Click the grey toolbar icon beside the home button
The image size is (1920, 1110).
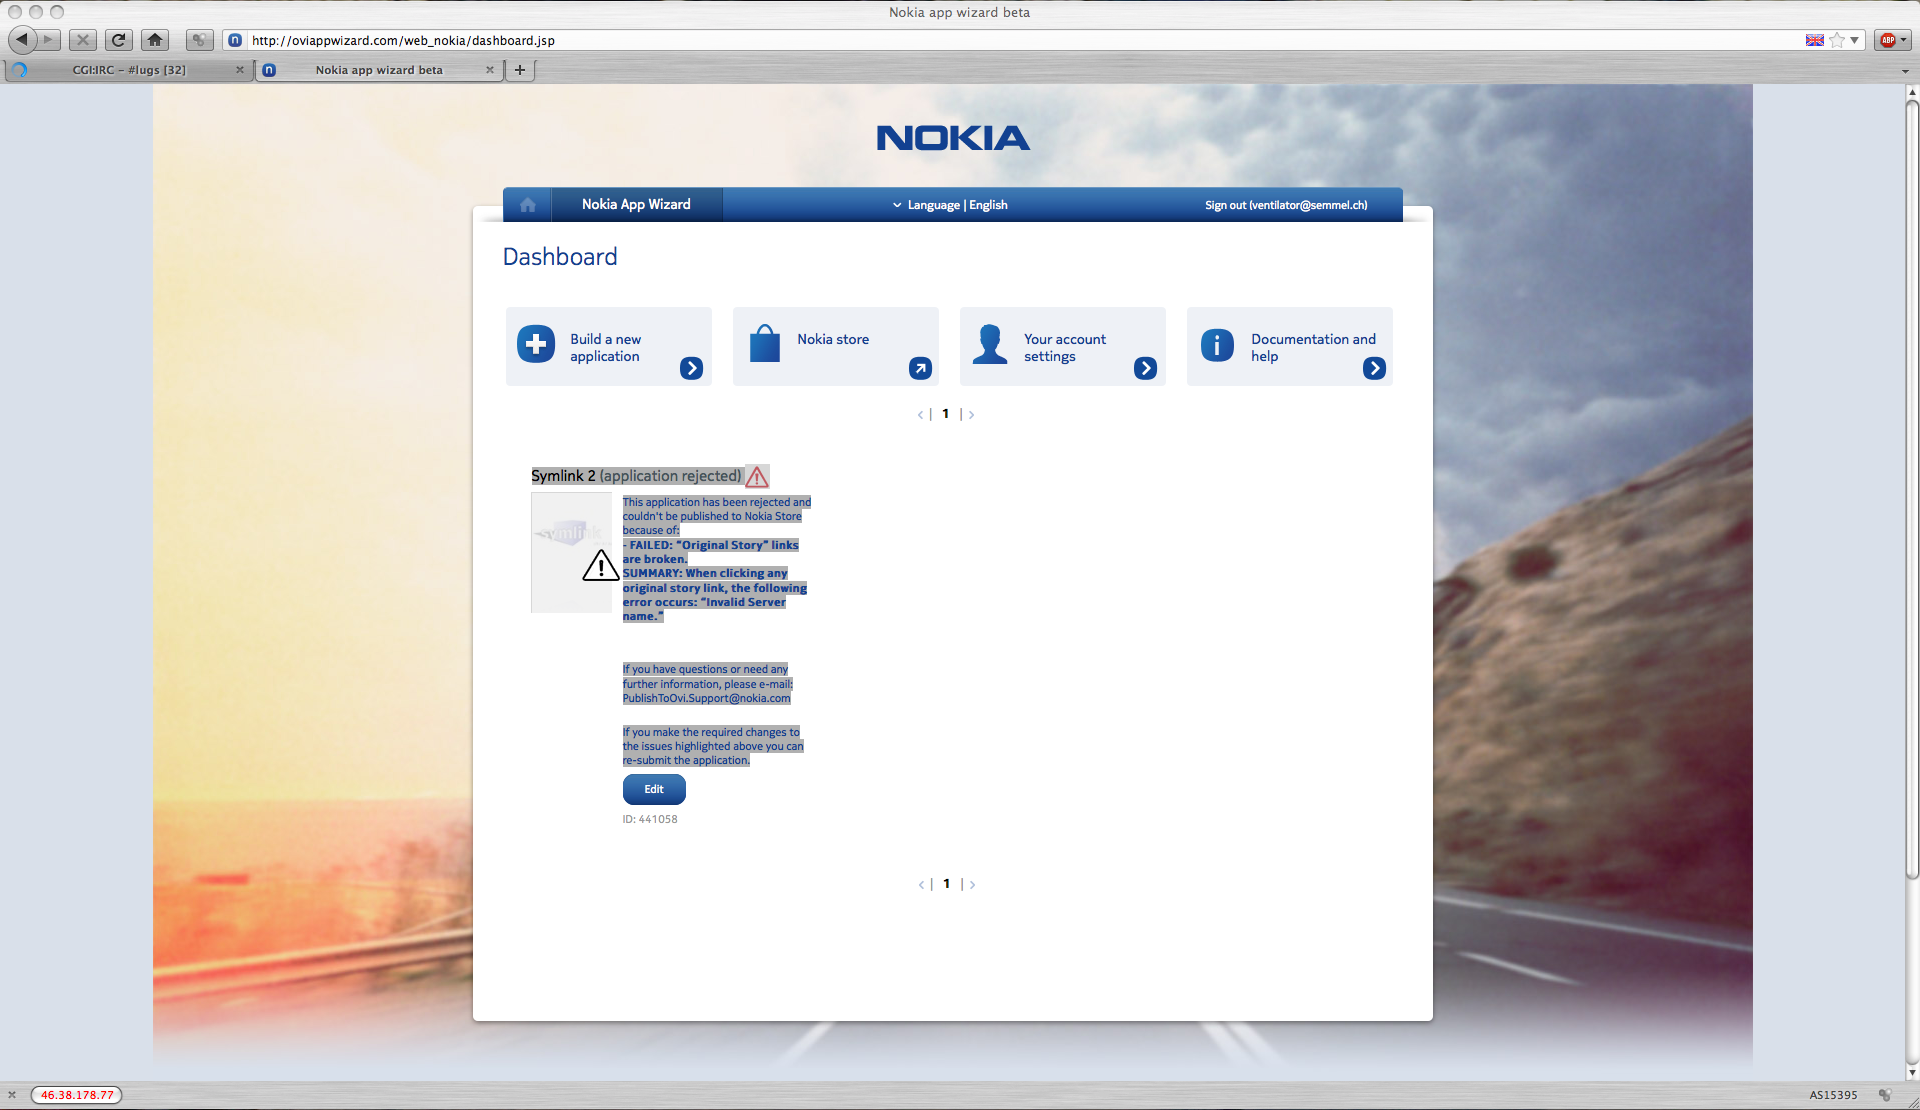pos(199,40)
